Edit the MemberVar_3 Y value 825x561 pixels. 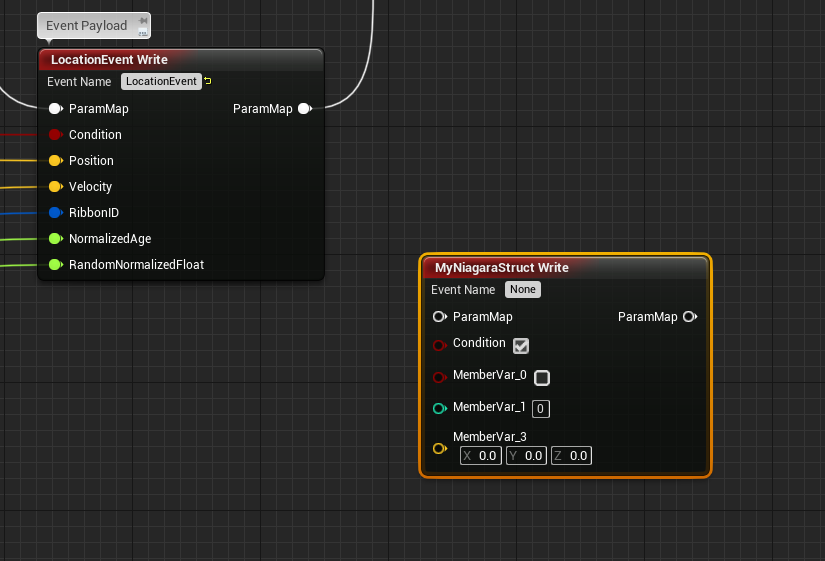(x=527, y=456)
